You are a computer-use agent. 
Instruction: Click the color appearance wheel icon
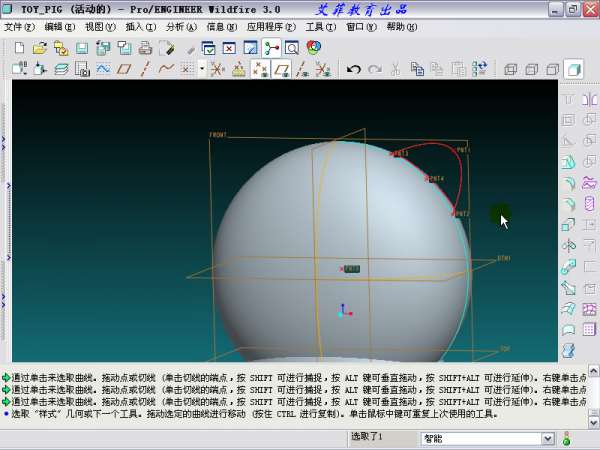point(313,47)
